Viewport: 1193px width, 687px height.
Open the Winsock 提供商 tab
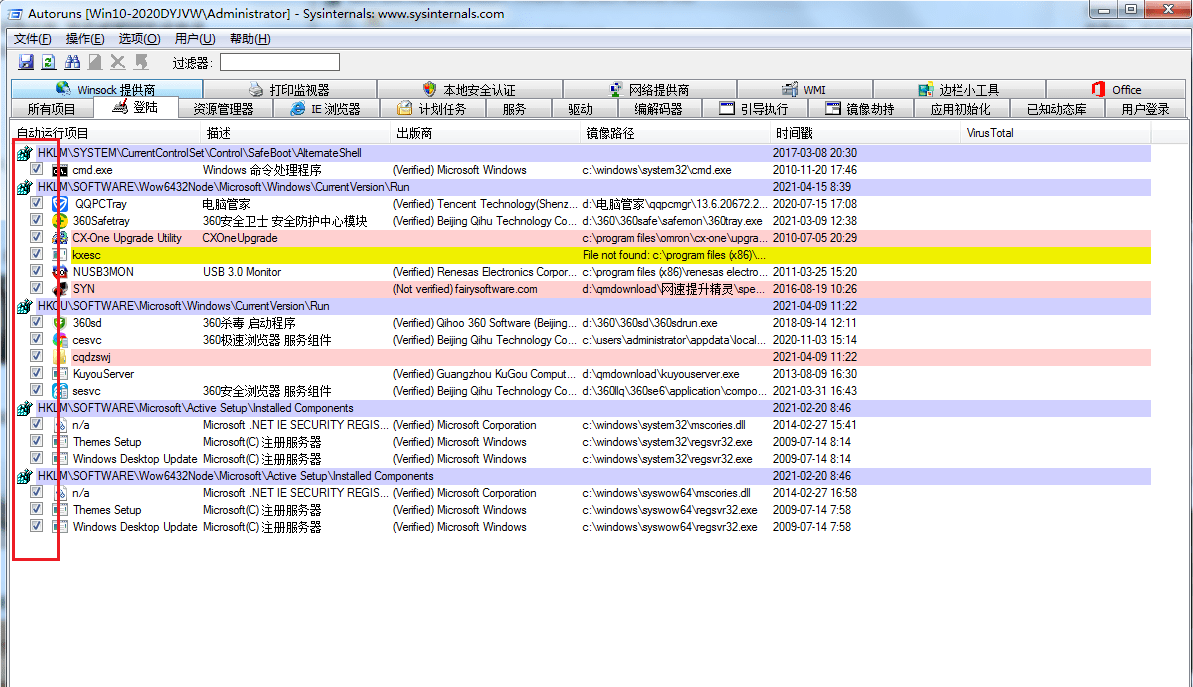(107, 89)
